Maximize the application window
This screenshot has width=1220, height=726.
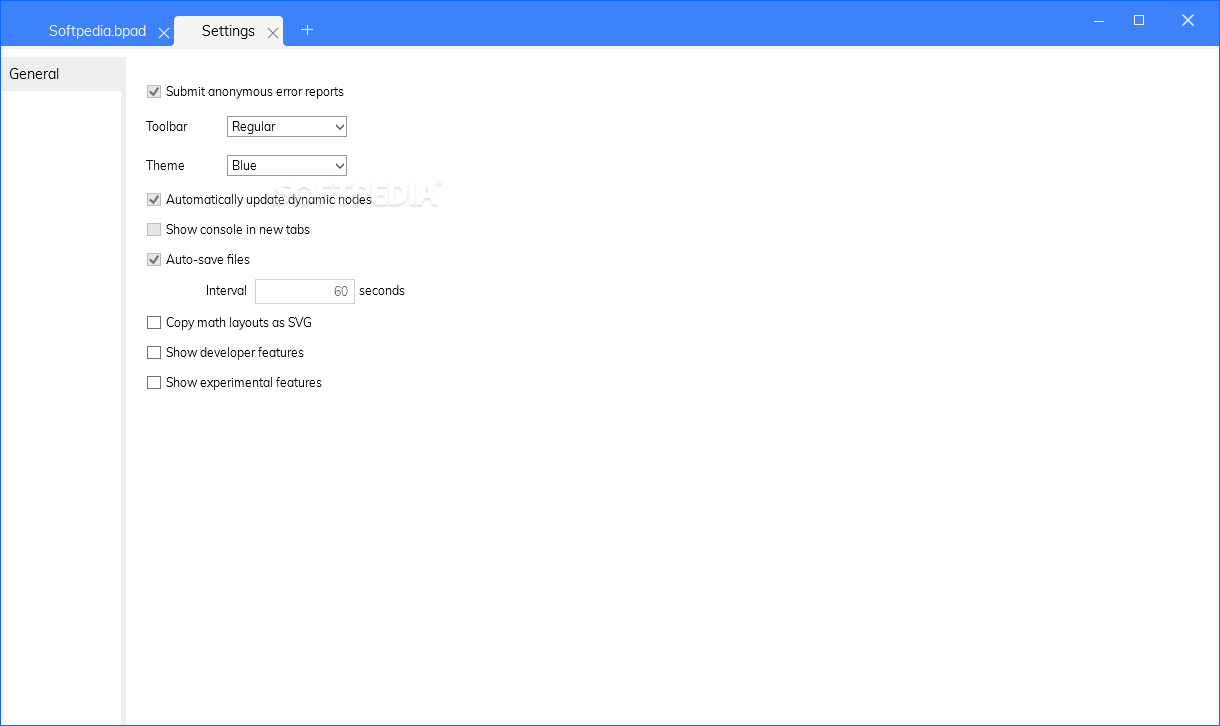click(1138, 20)
